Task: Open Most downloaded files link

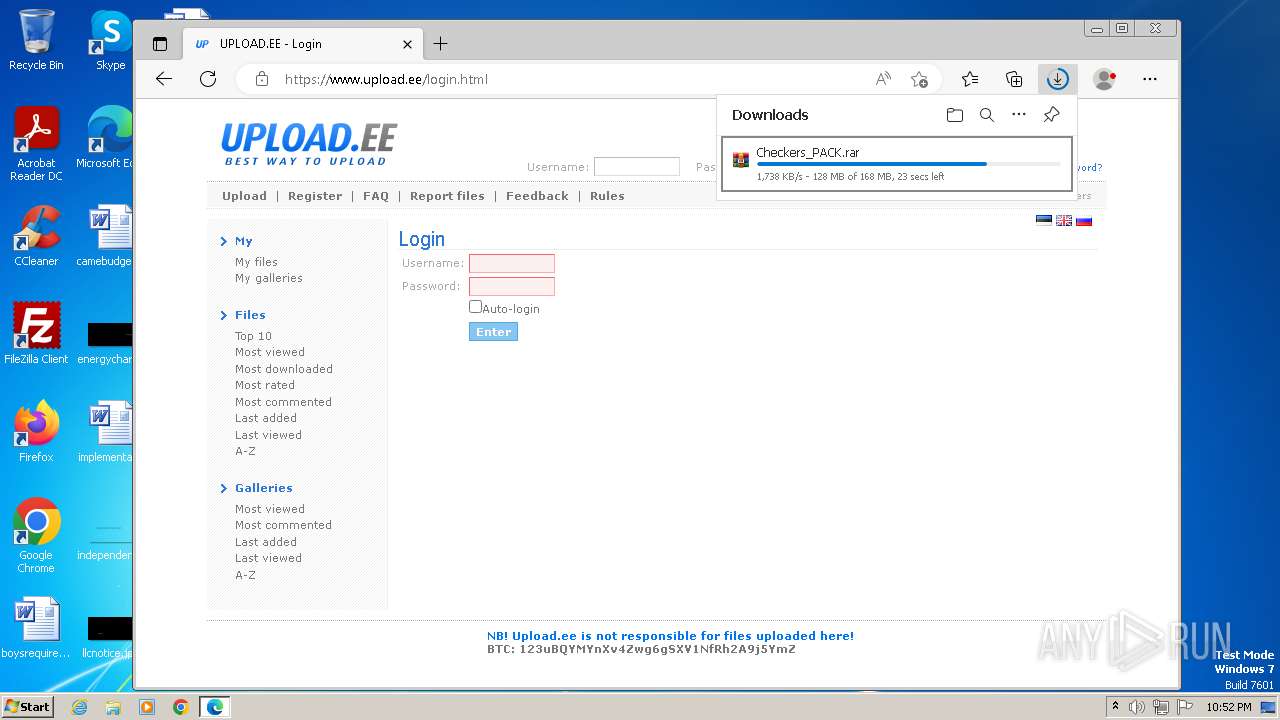Action: tap(284, 369)
